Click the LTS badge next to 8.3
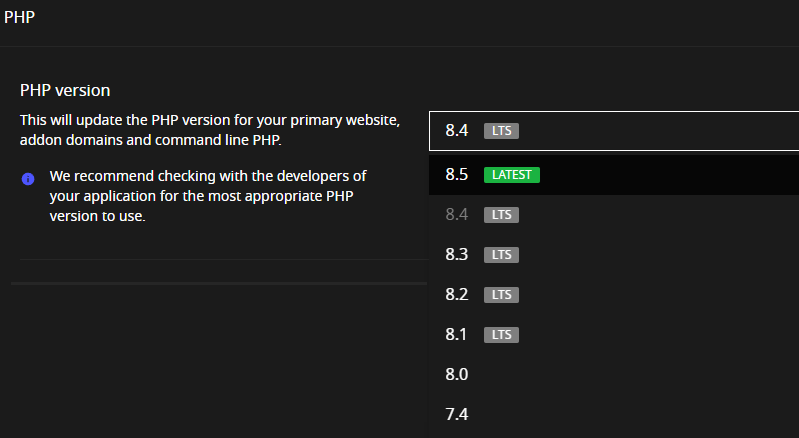The width and height of the screenshot is (799, 438). [502, 255]
